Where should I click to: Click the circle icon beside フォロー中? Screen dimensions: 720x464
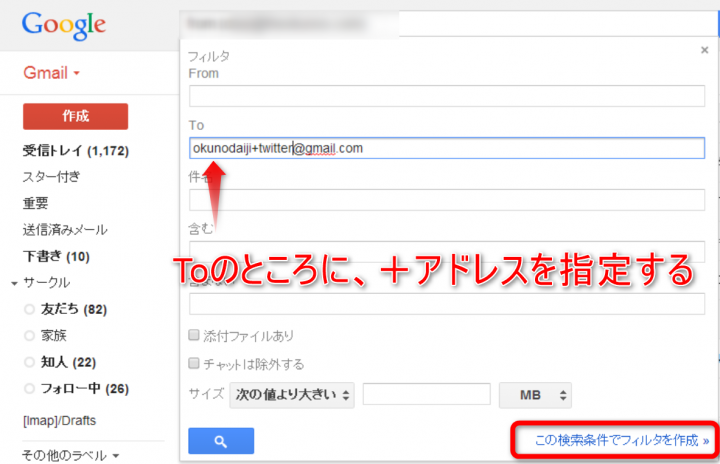point(29,389)
